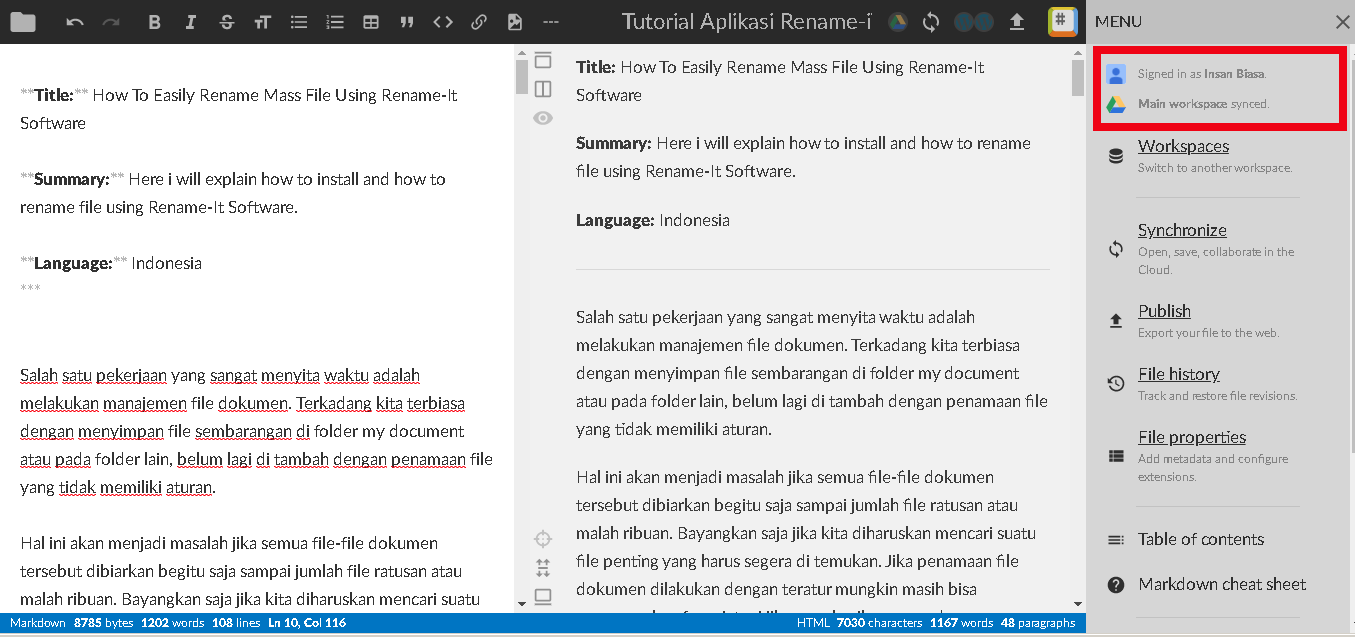The height and width of the screenshot is (637, 1355).
Task: Toggle the navigation bar button
Action: [543, 60]
